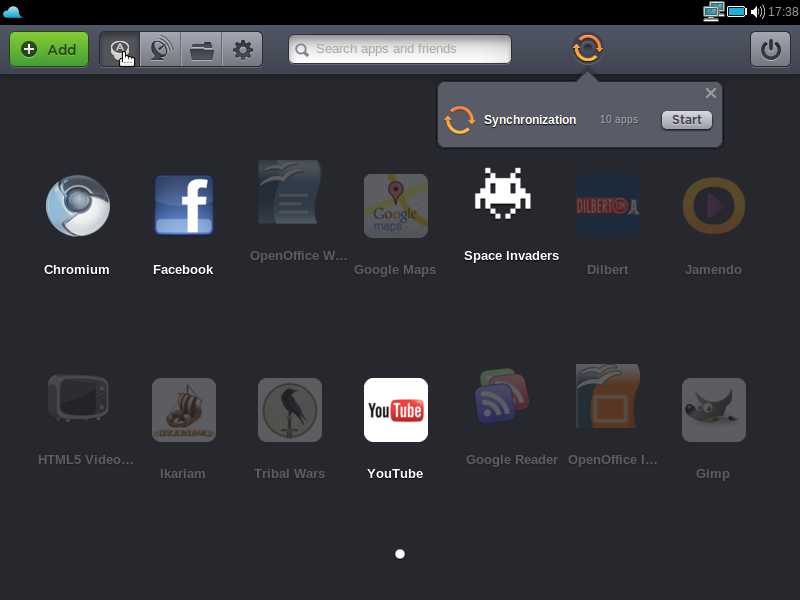The width and height of the screenshot is (800, 600).
Task: Open the Tribal Wars game
Action: point(289,410)
